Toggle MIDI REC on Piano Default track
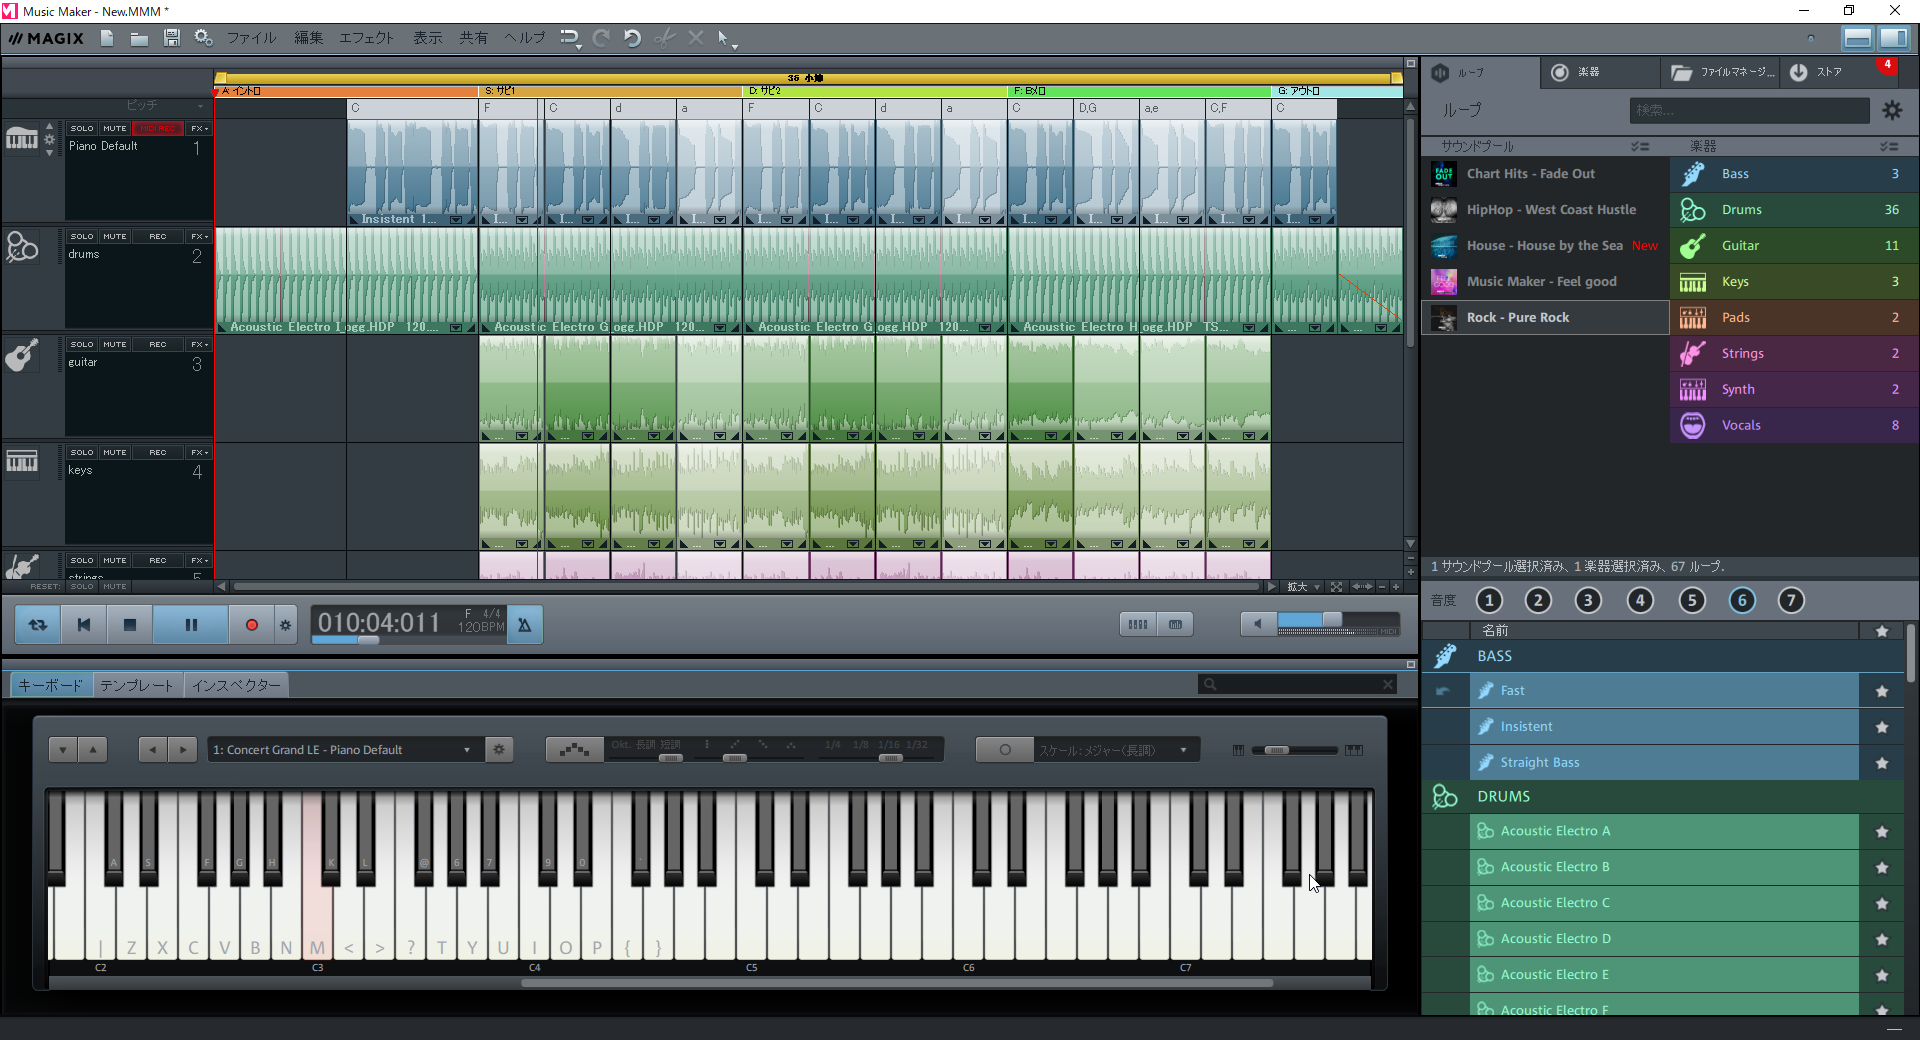Screen dimensions: 1920x1040 pyautogui.click(x=158, y=128)
